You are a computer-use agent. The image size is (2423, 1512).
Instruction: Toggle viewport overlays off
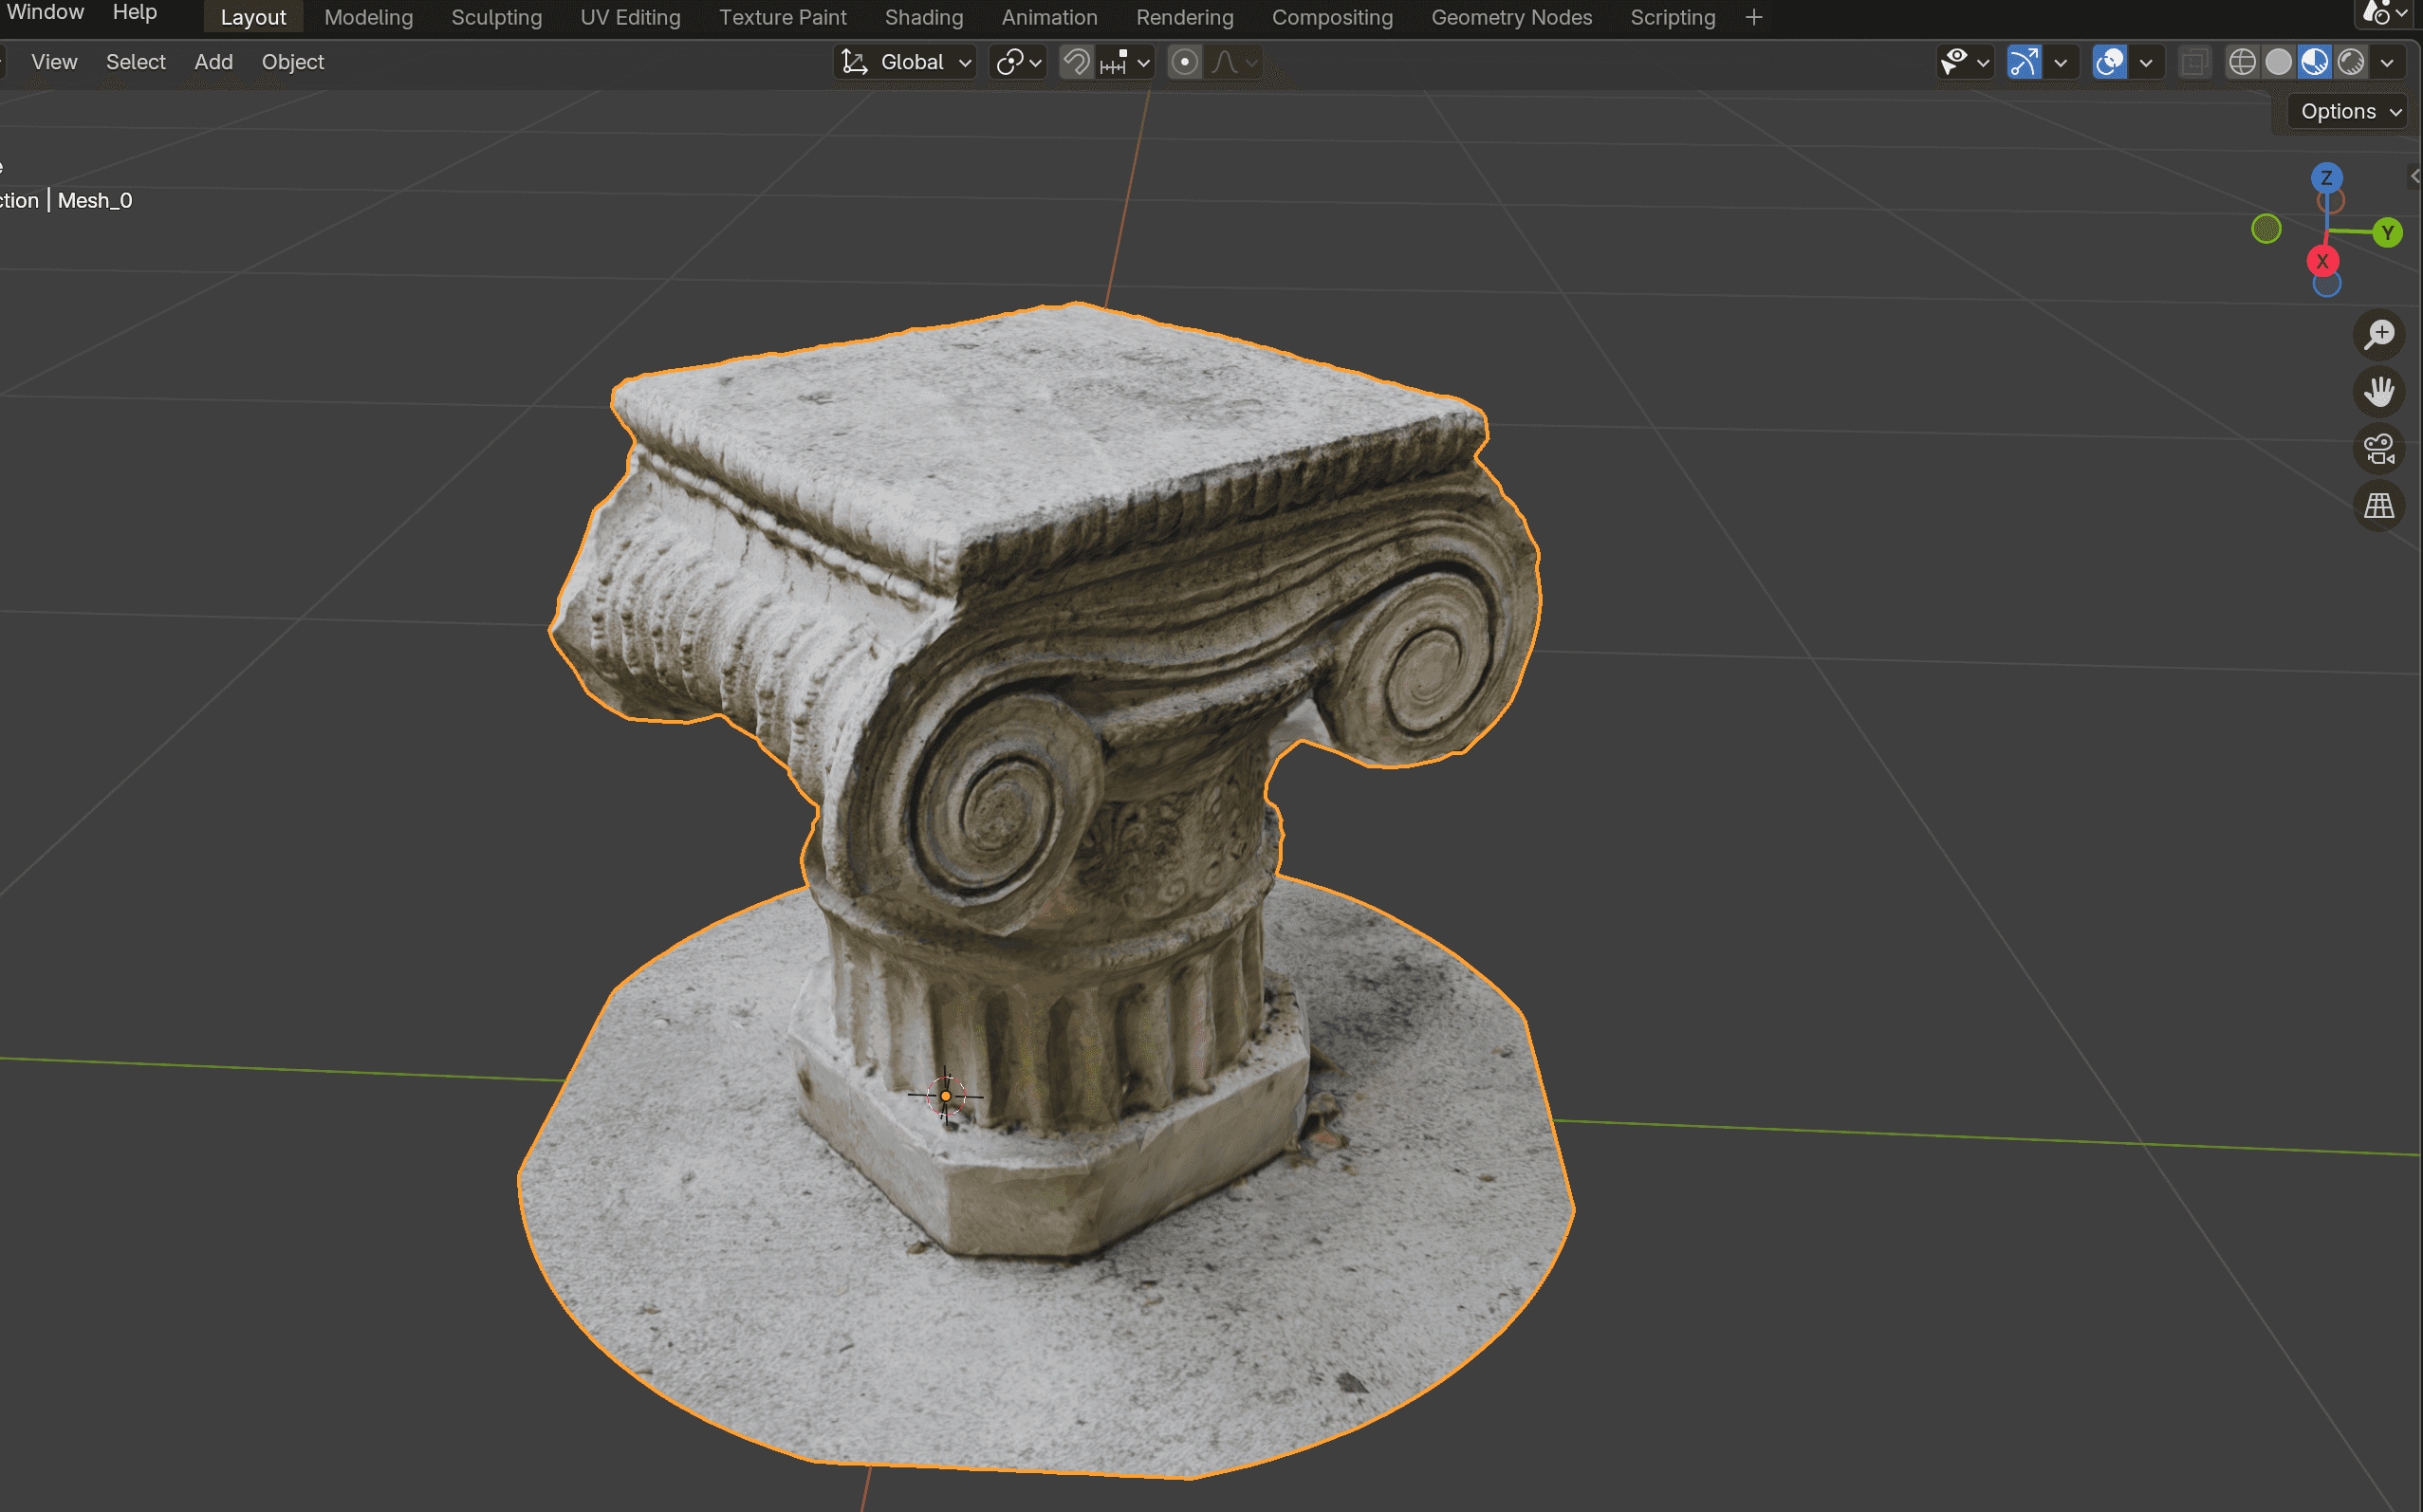(2108, 61)
